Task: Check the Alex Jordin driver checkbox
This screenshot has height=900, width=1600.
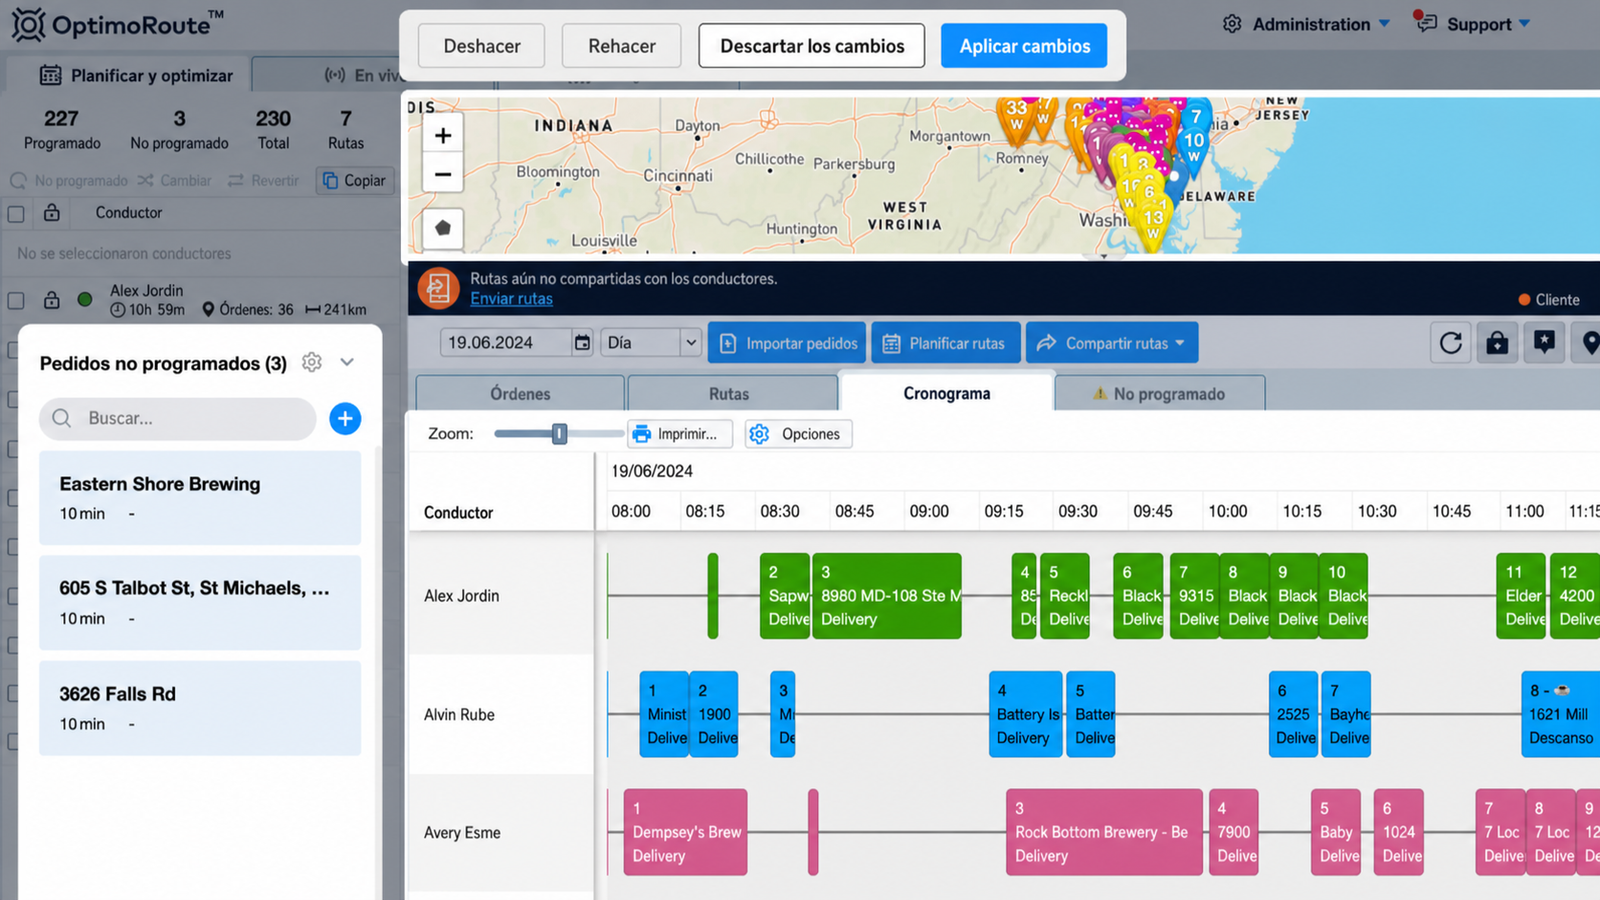Action: click(16, 300)
